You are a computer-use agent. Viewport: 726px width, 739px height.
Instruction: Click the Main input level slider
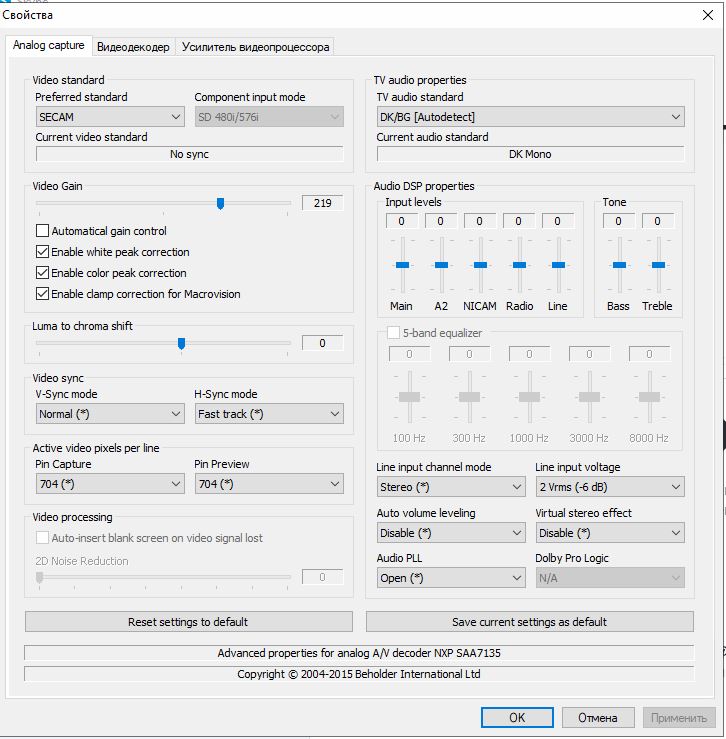point(401,264)
